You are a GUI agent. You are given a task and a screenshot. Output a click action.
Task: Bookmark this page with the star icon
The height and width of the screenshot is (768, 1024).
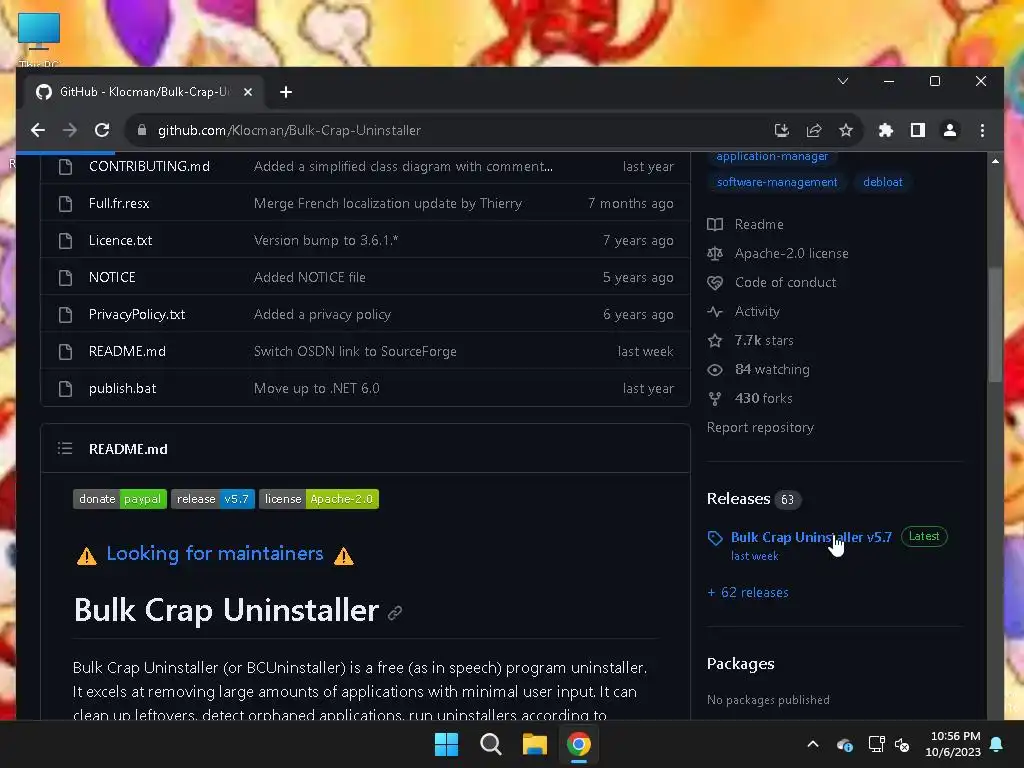tap(846, 130)
